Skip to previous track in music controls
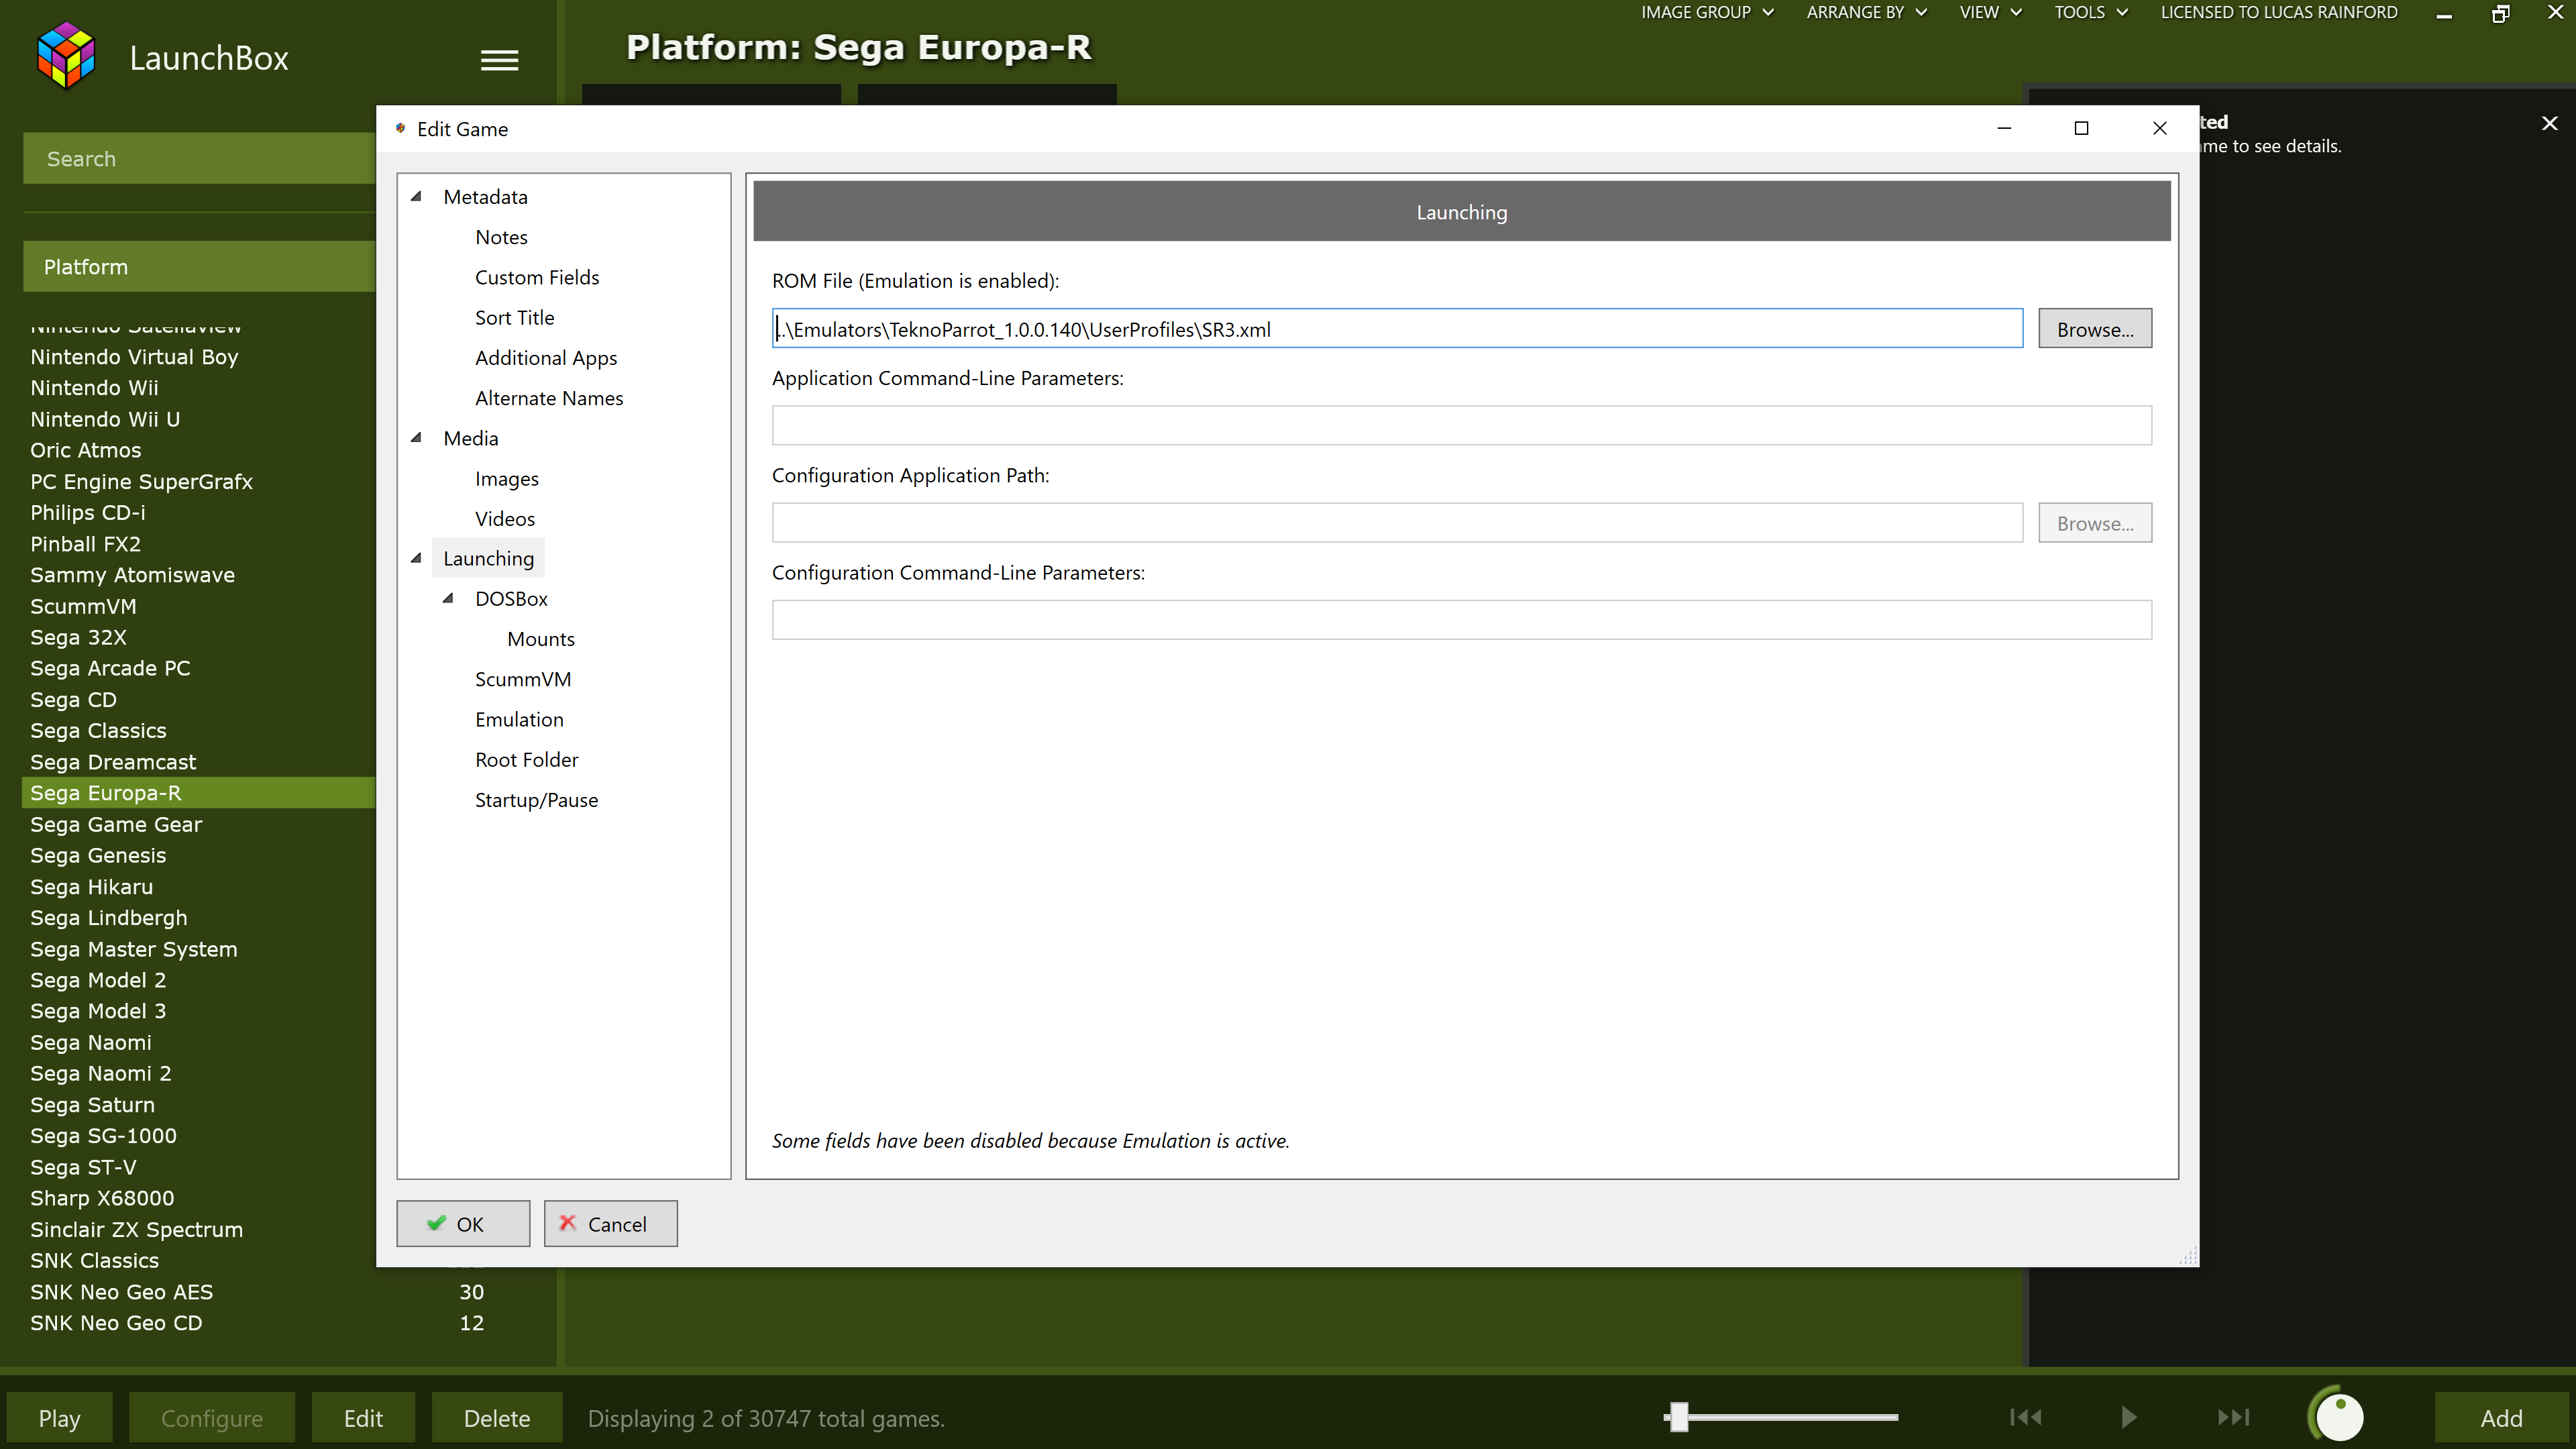 click(2025, 1417)
